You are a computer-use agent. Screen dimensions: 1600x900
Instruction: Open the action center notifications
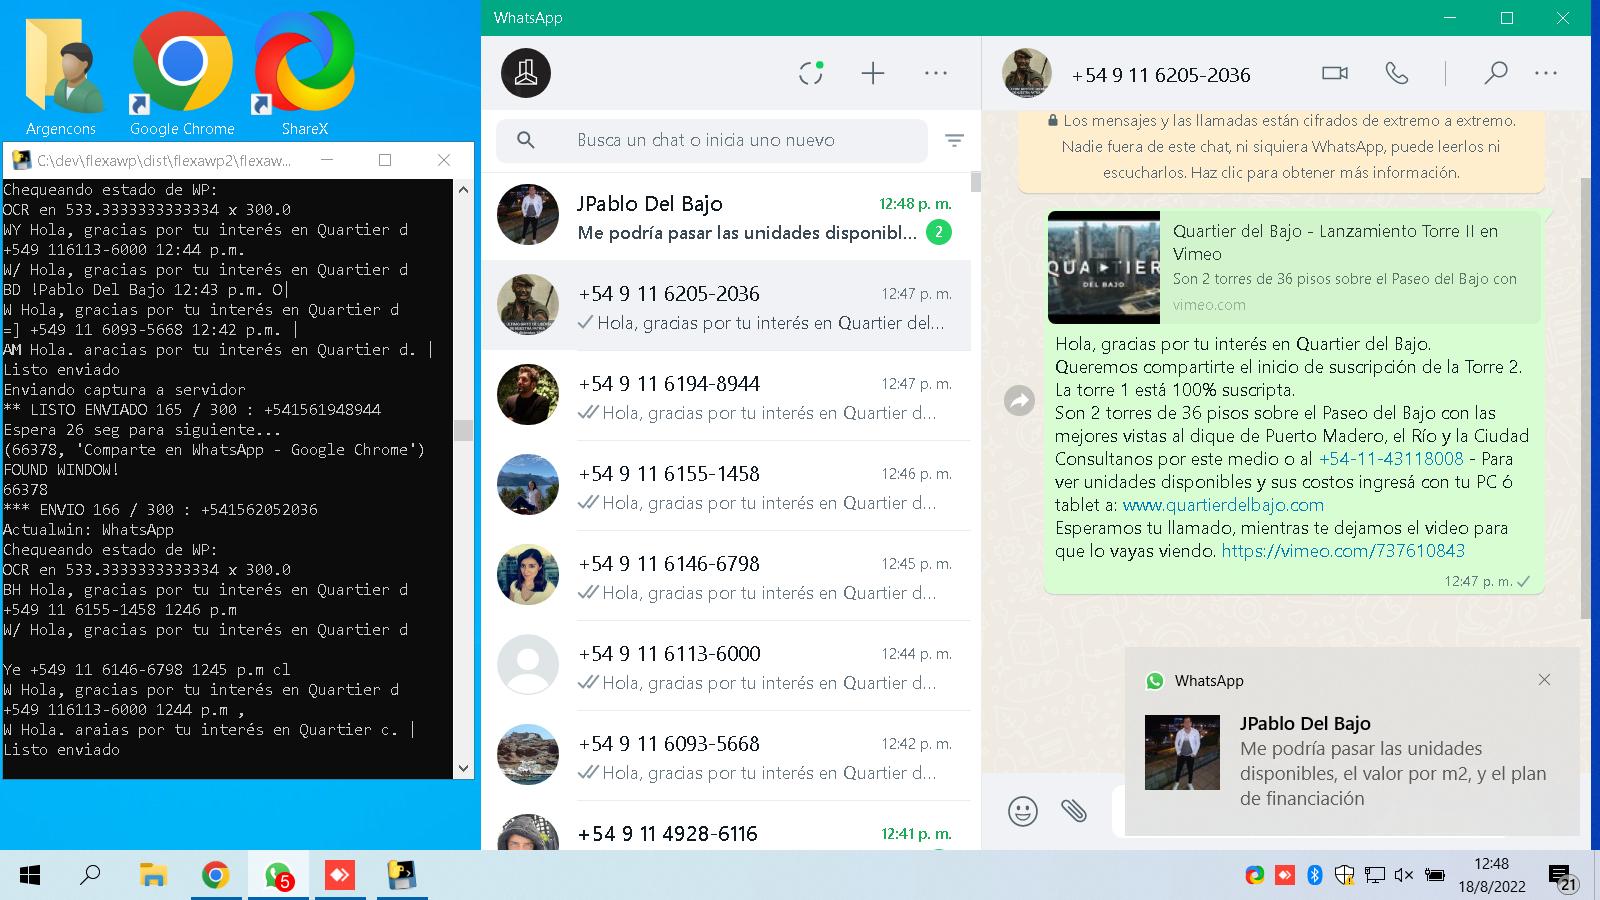pos(1563,876)
